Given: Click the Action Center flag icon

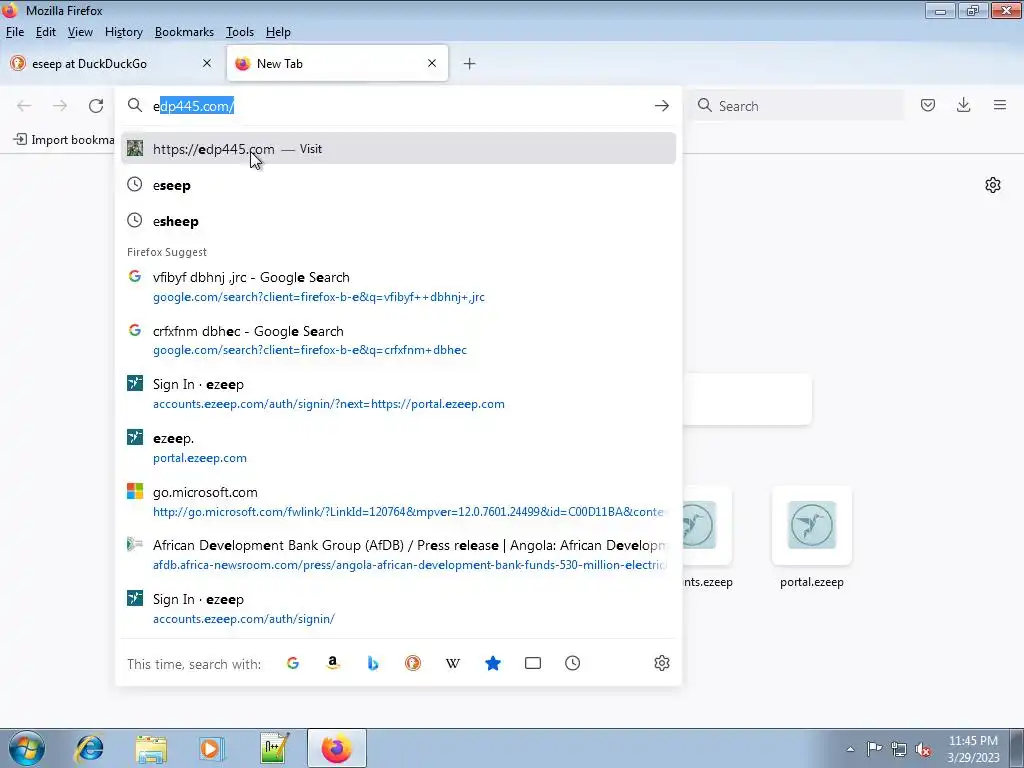Looking at the screenshot, I should click(x=874, y=748).
